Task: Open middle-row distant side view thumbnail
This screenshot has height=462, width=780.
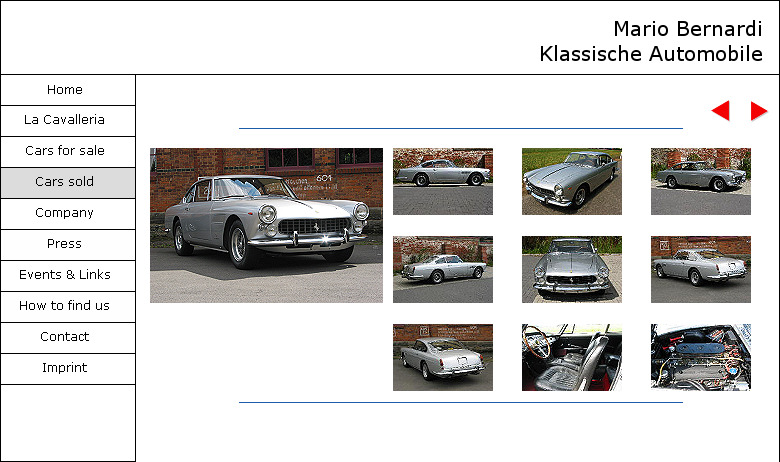Action: coord(443,269)
